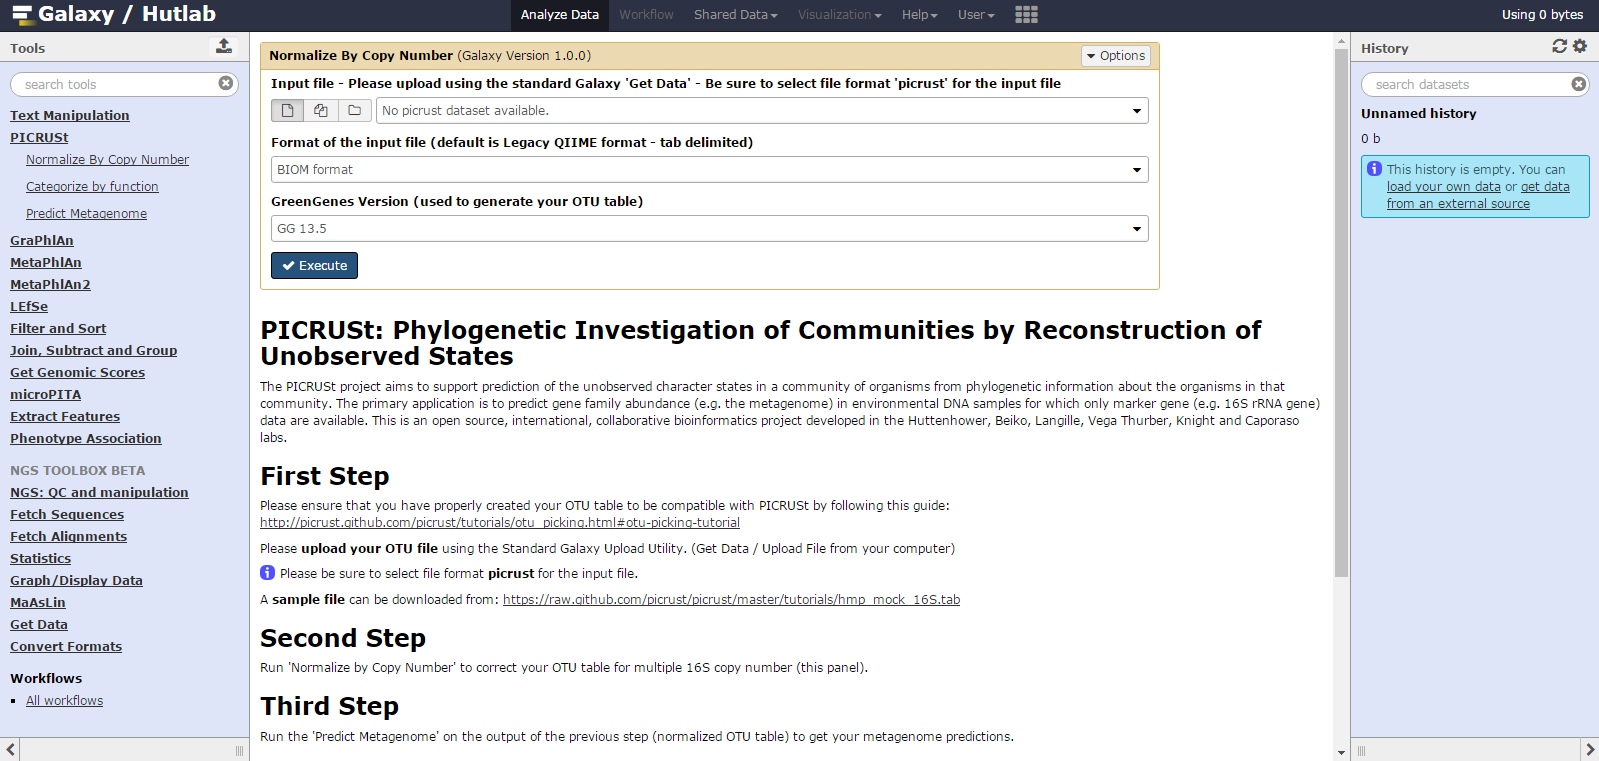1599x761 pixels.
Task: Expand the MetaPhlAn tool section
Action: pos(46,262)
